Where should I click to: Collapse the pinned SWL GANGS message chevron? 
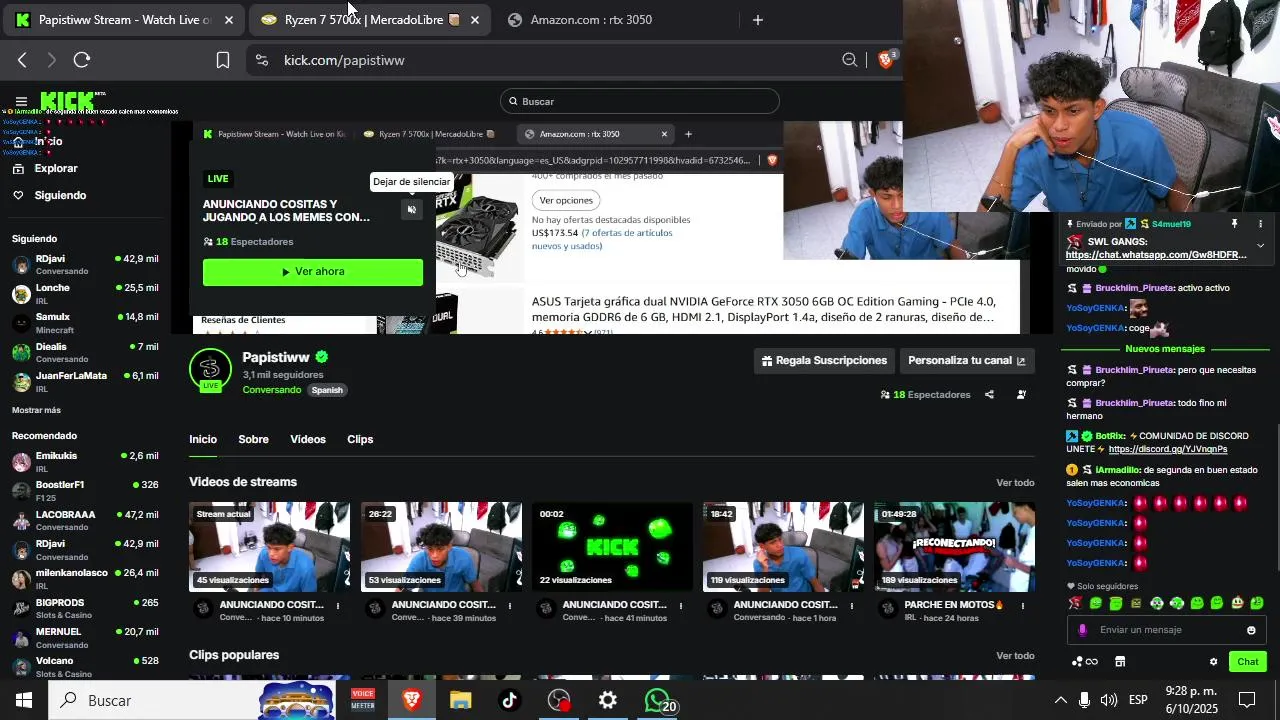click(1260, 245)
